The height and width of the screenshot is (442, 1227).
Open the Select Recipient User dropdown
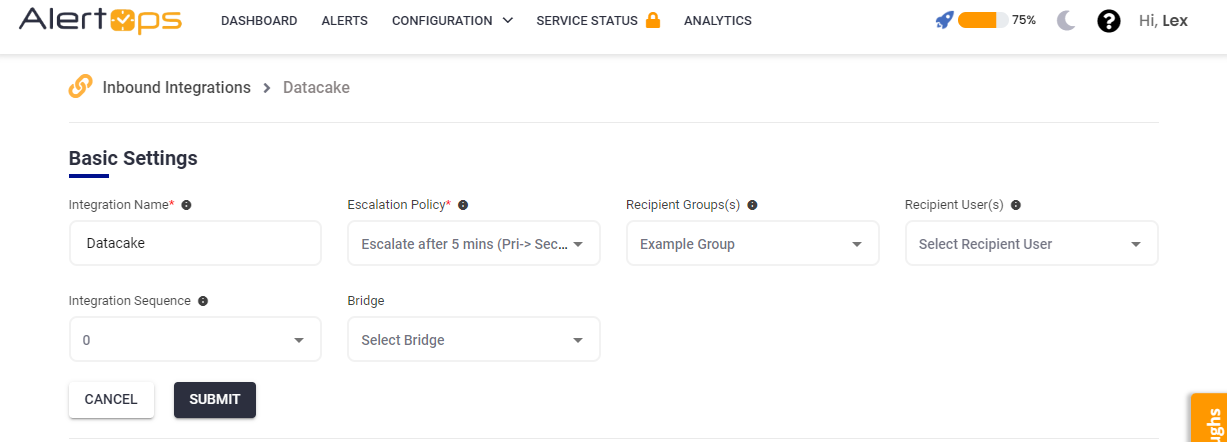pyautogui.click(x=1031, y=244)
